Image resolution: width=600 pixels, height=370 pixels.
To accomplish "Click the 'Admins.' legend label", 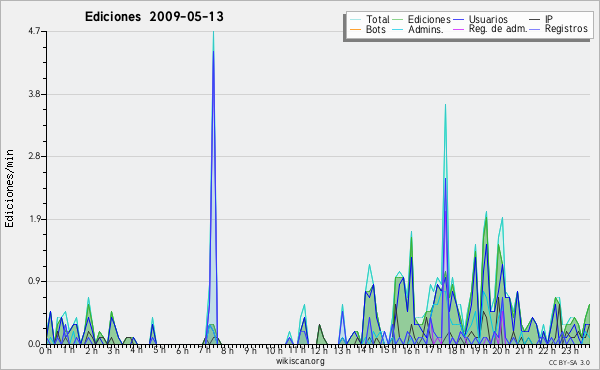I will coord(426,29).
